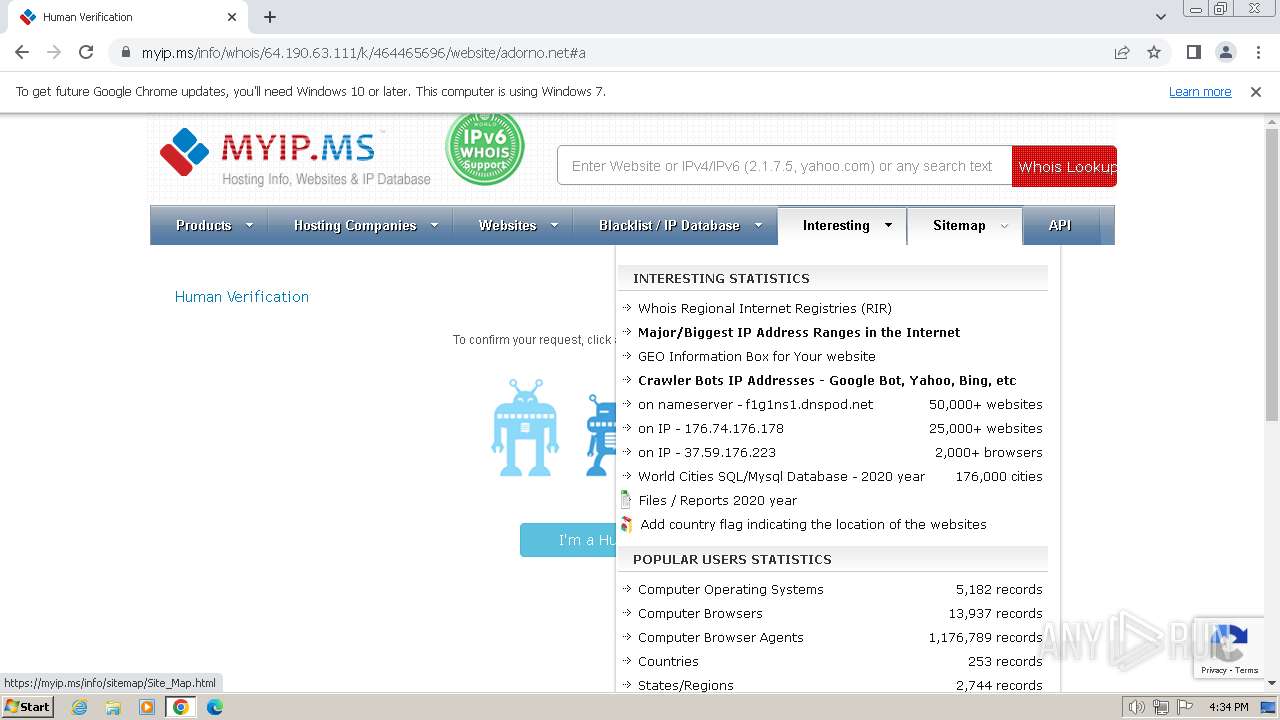Go back using the browser arrow
Screen dimensions: 1280x720
(22, 52)
